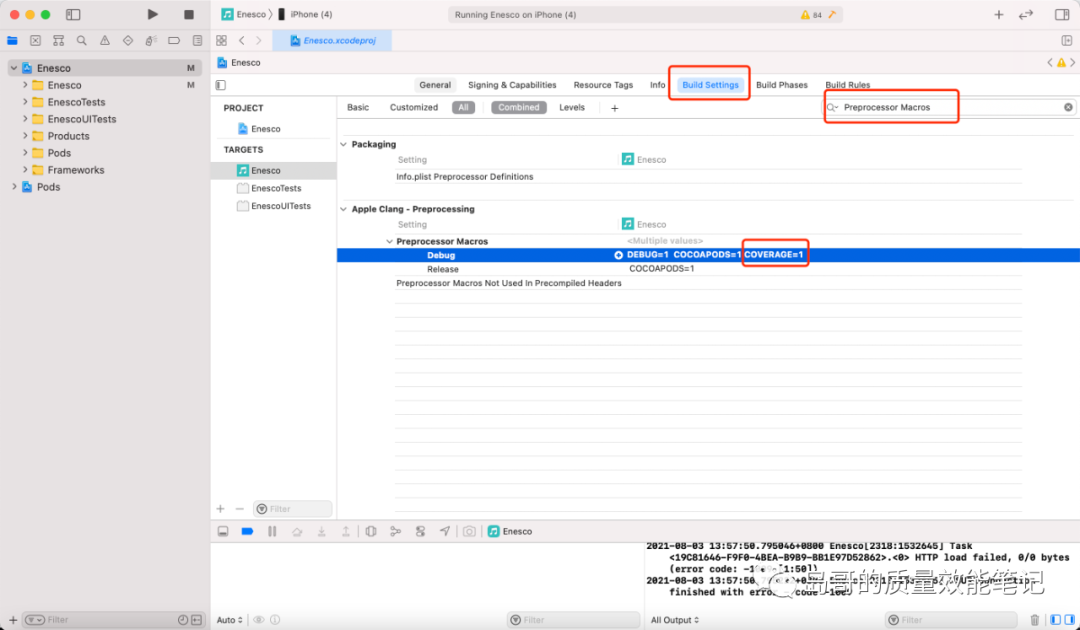Click the 84 warnings indicator
1080x630 pixels.
(x=811, y=14)
